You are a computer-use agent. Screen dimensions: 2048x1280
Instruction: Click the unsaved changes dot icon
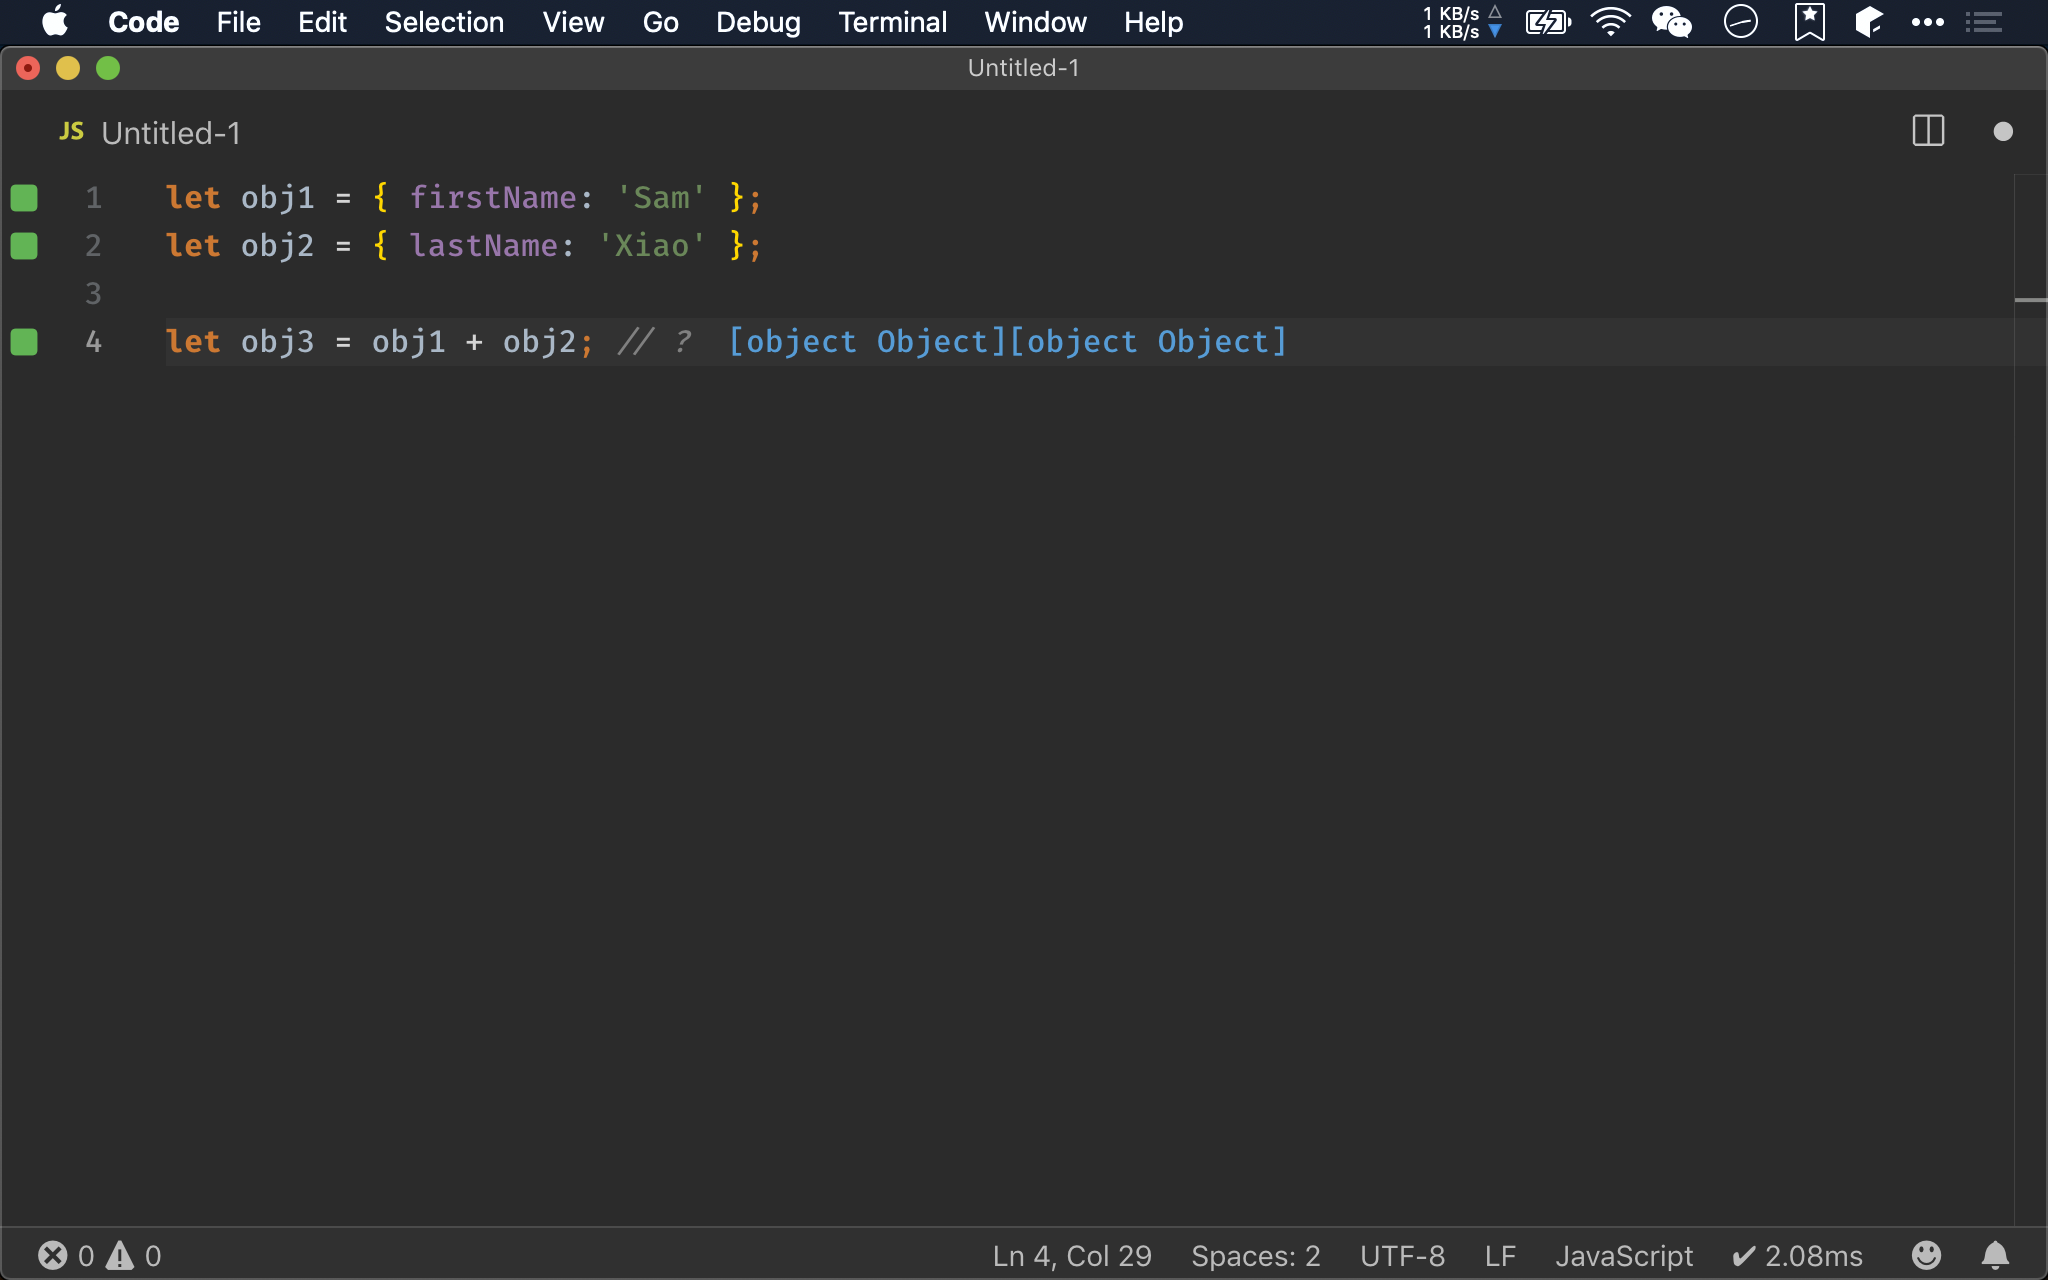coord(2002,131)
